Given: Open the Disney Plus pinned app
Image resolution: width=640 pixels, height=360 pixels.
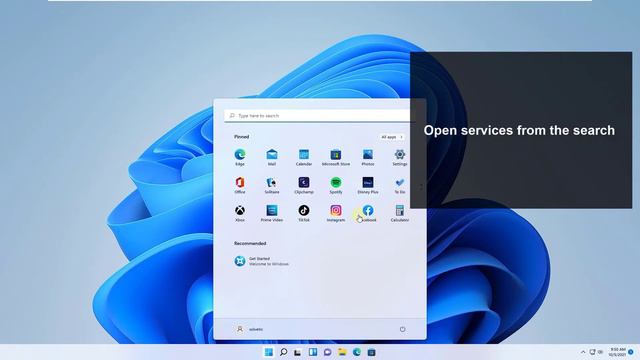Looking at the screenshot, I should click(368, 185).
